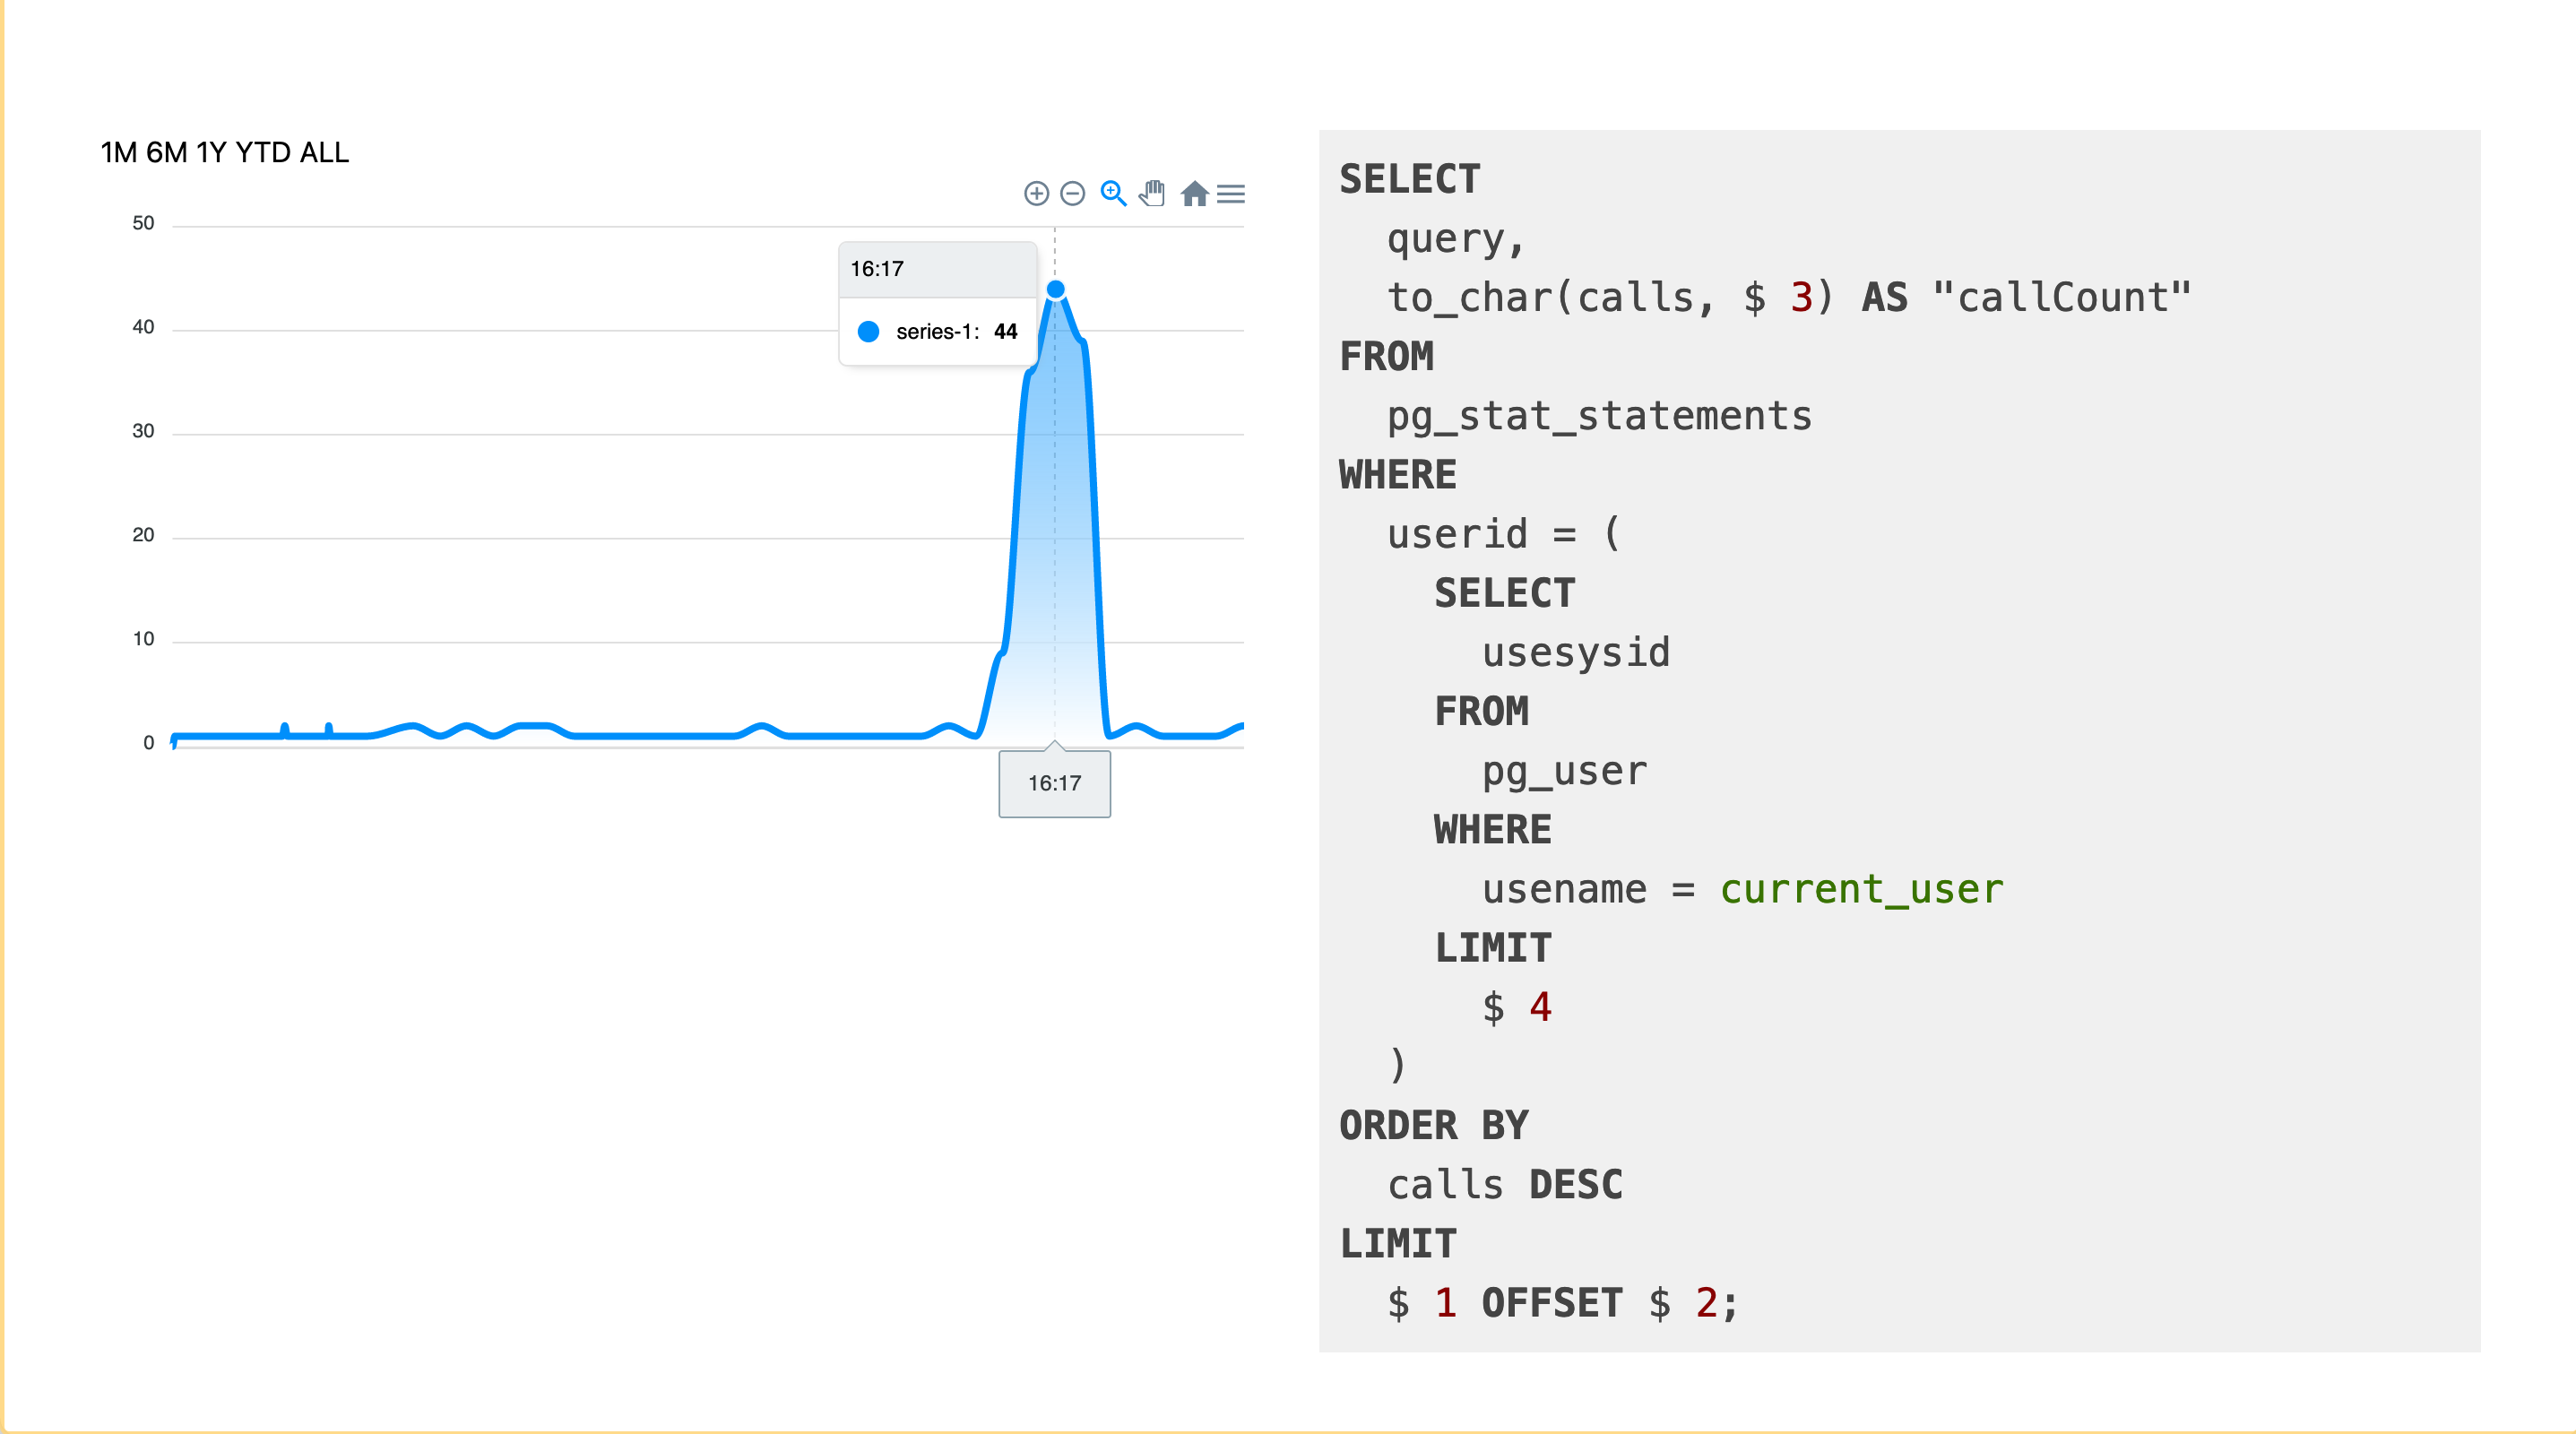
Task: Click the series-1 value 44
Action: [1005, 332]
